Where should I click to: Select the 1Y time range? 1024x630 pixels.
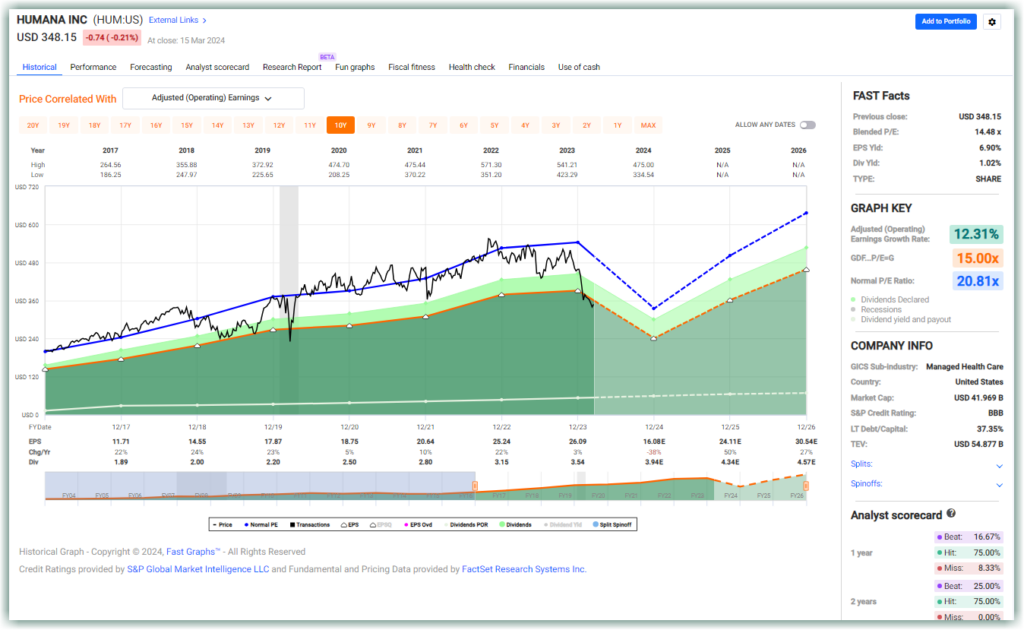coord(617,125)
